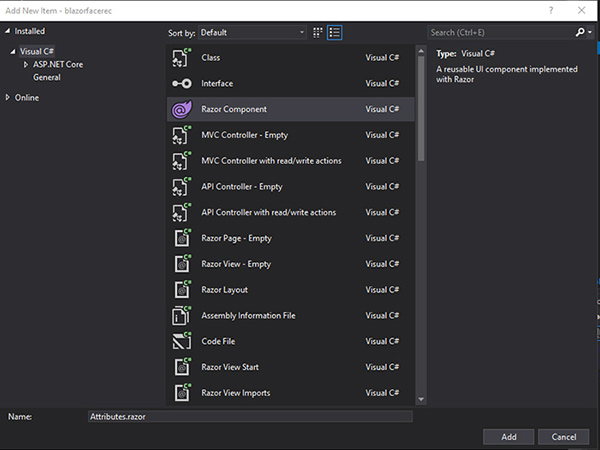600x450 pixels.
Task: Click the purple Razor Component icon
Action: coord(182,109)
